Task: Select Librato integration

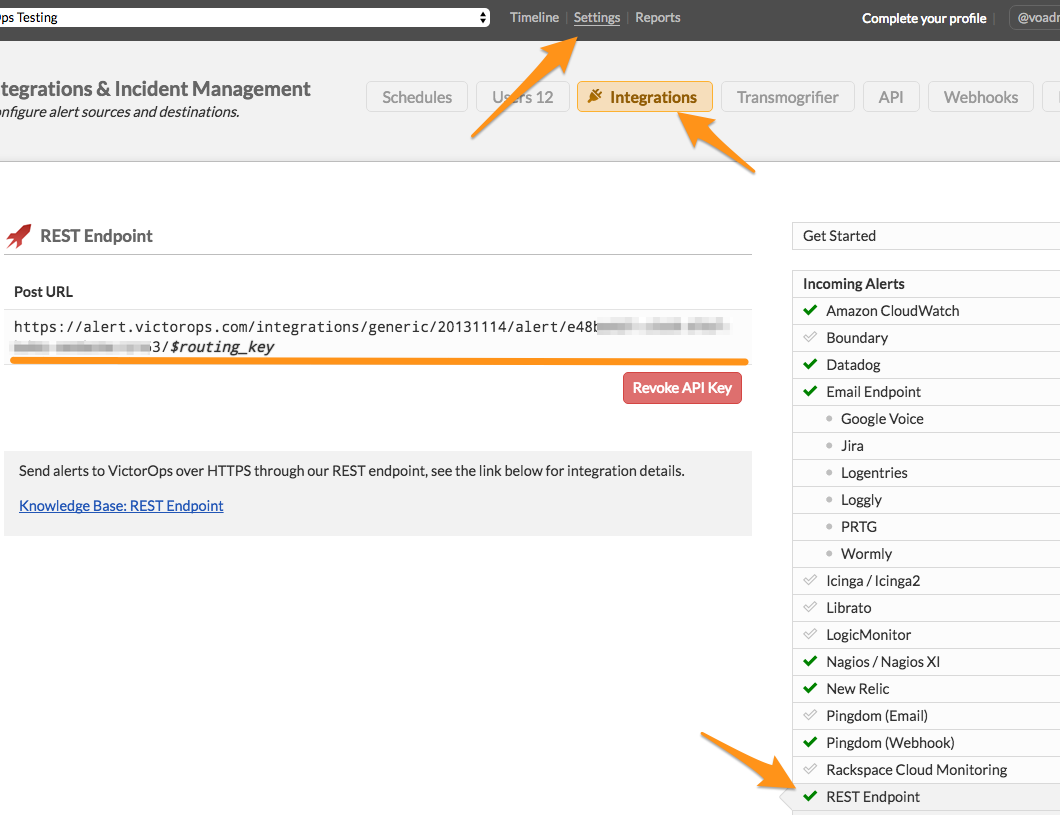Action: (x=926, y=608)
